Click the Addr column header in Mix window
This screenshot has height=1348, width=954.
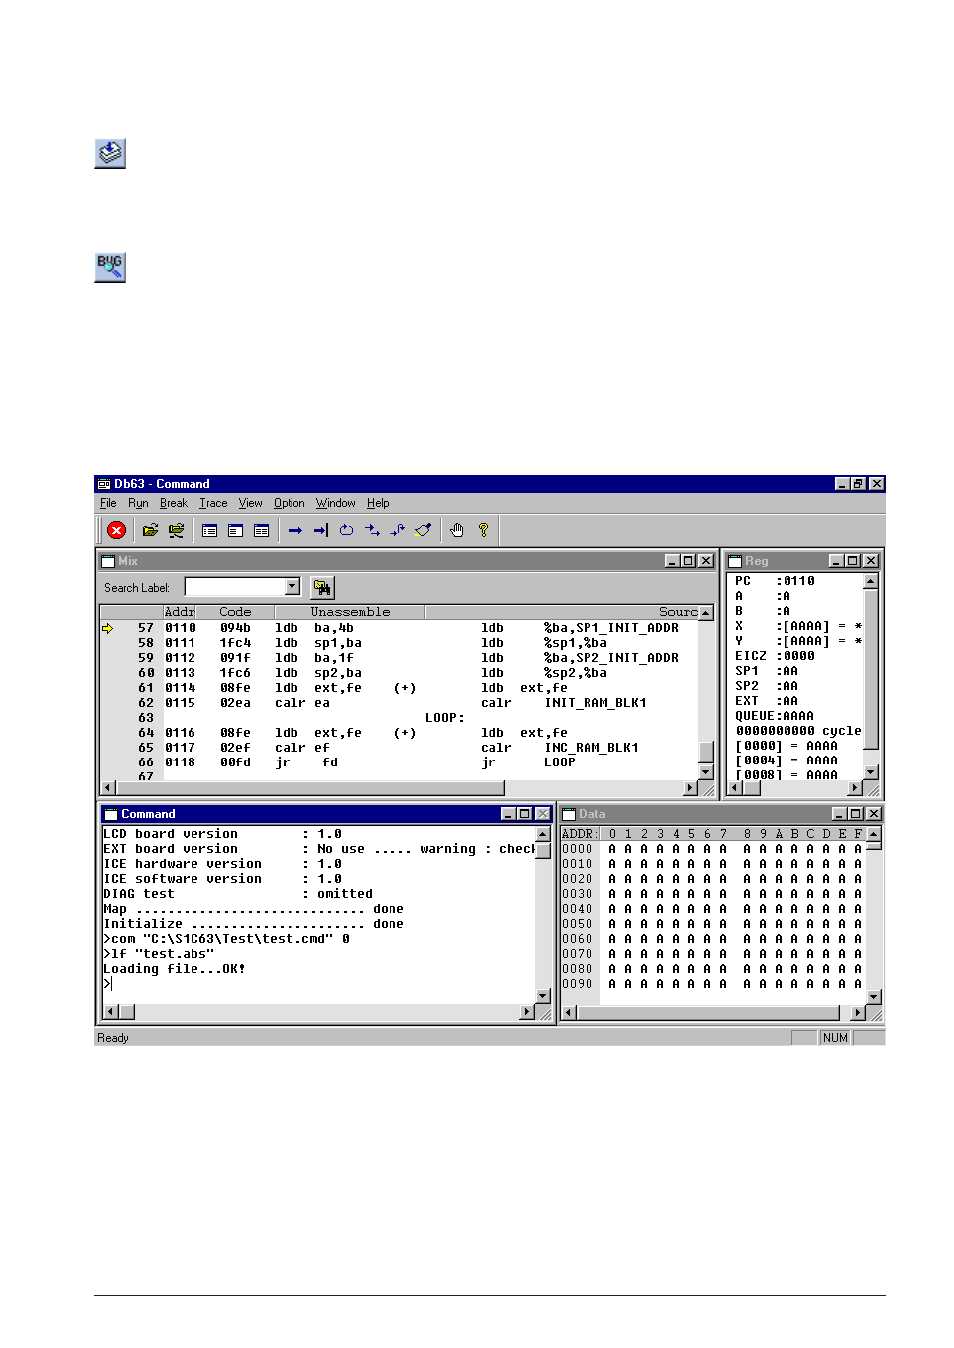(x=179, y=612)
